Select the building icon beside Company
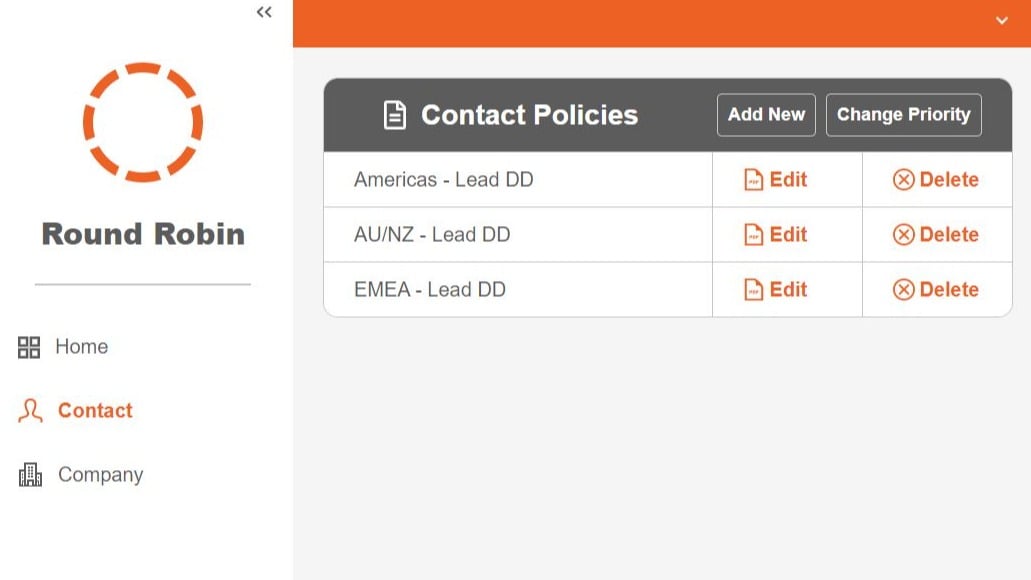The width and height of the screenshot is (1031, 580). [x=29, y=474]
